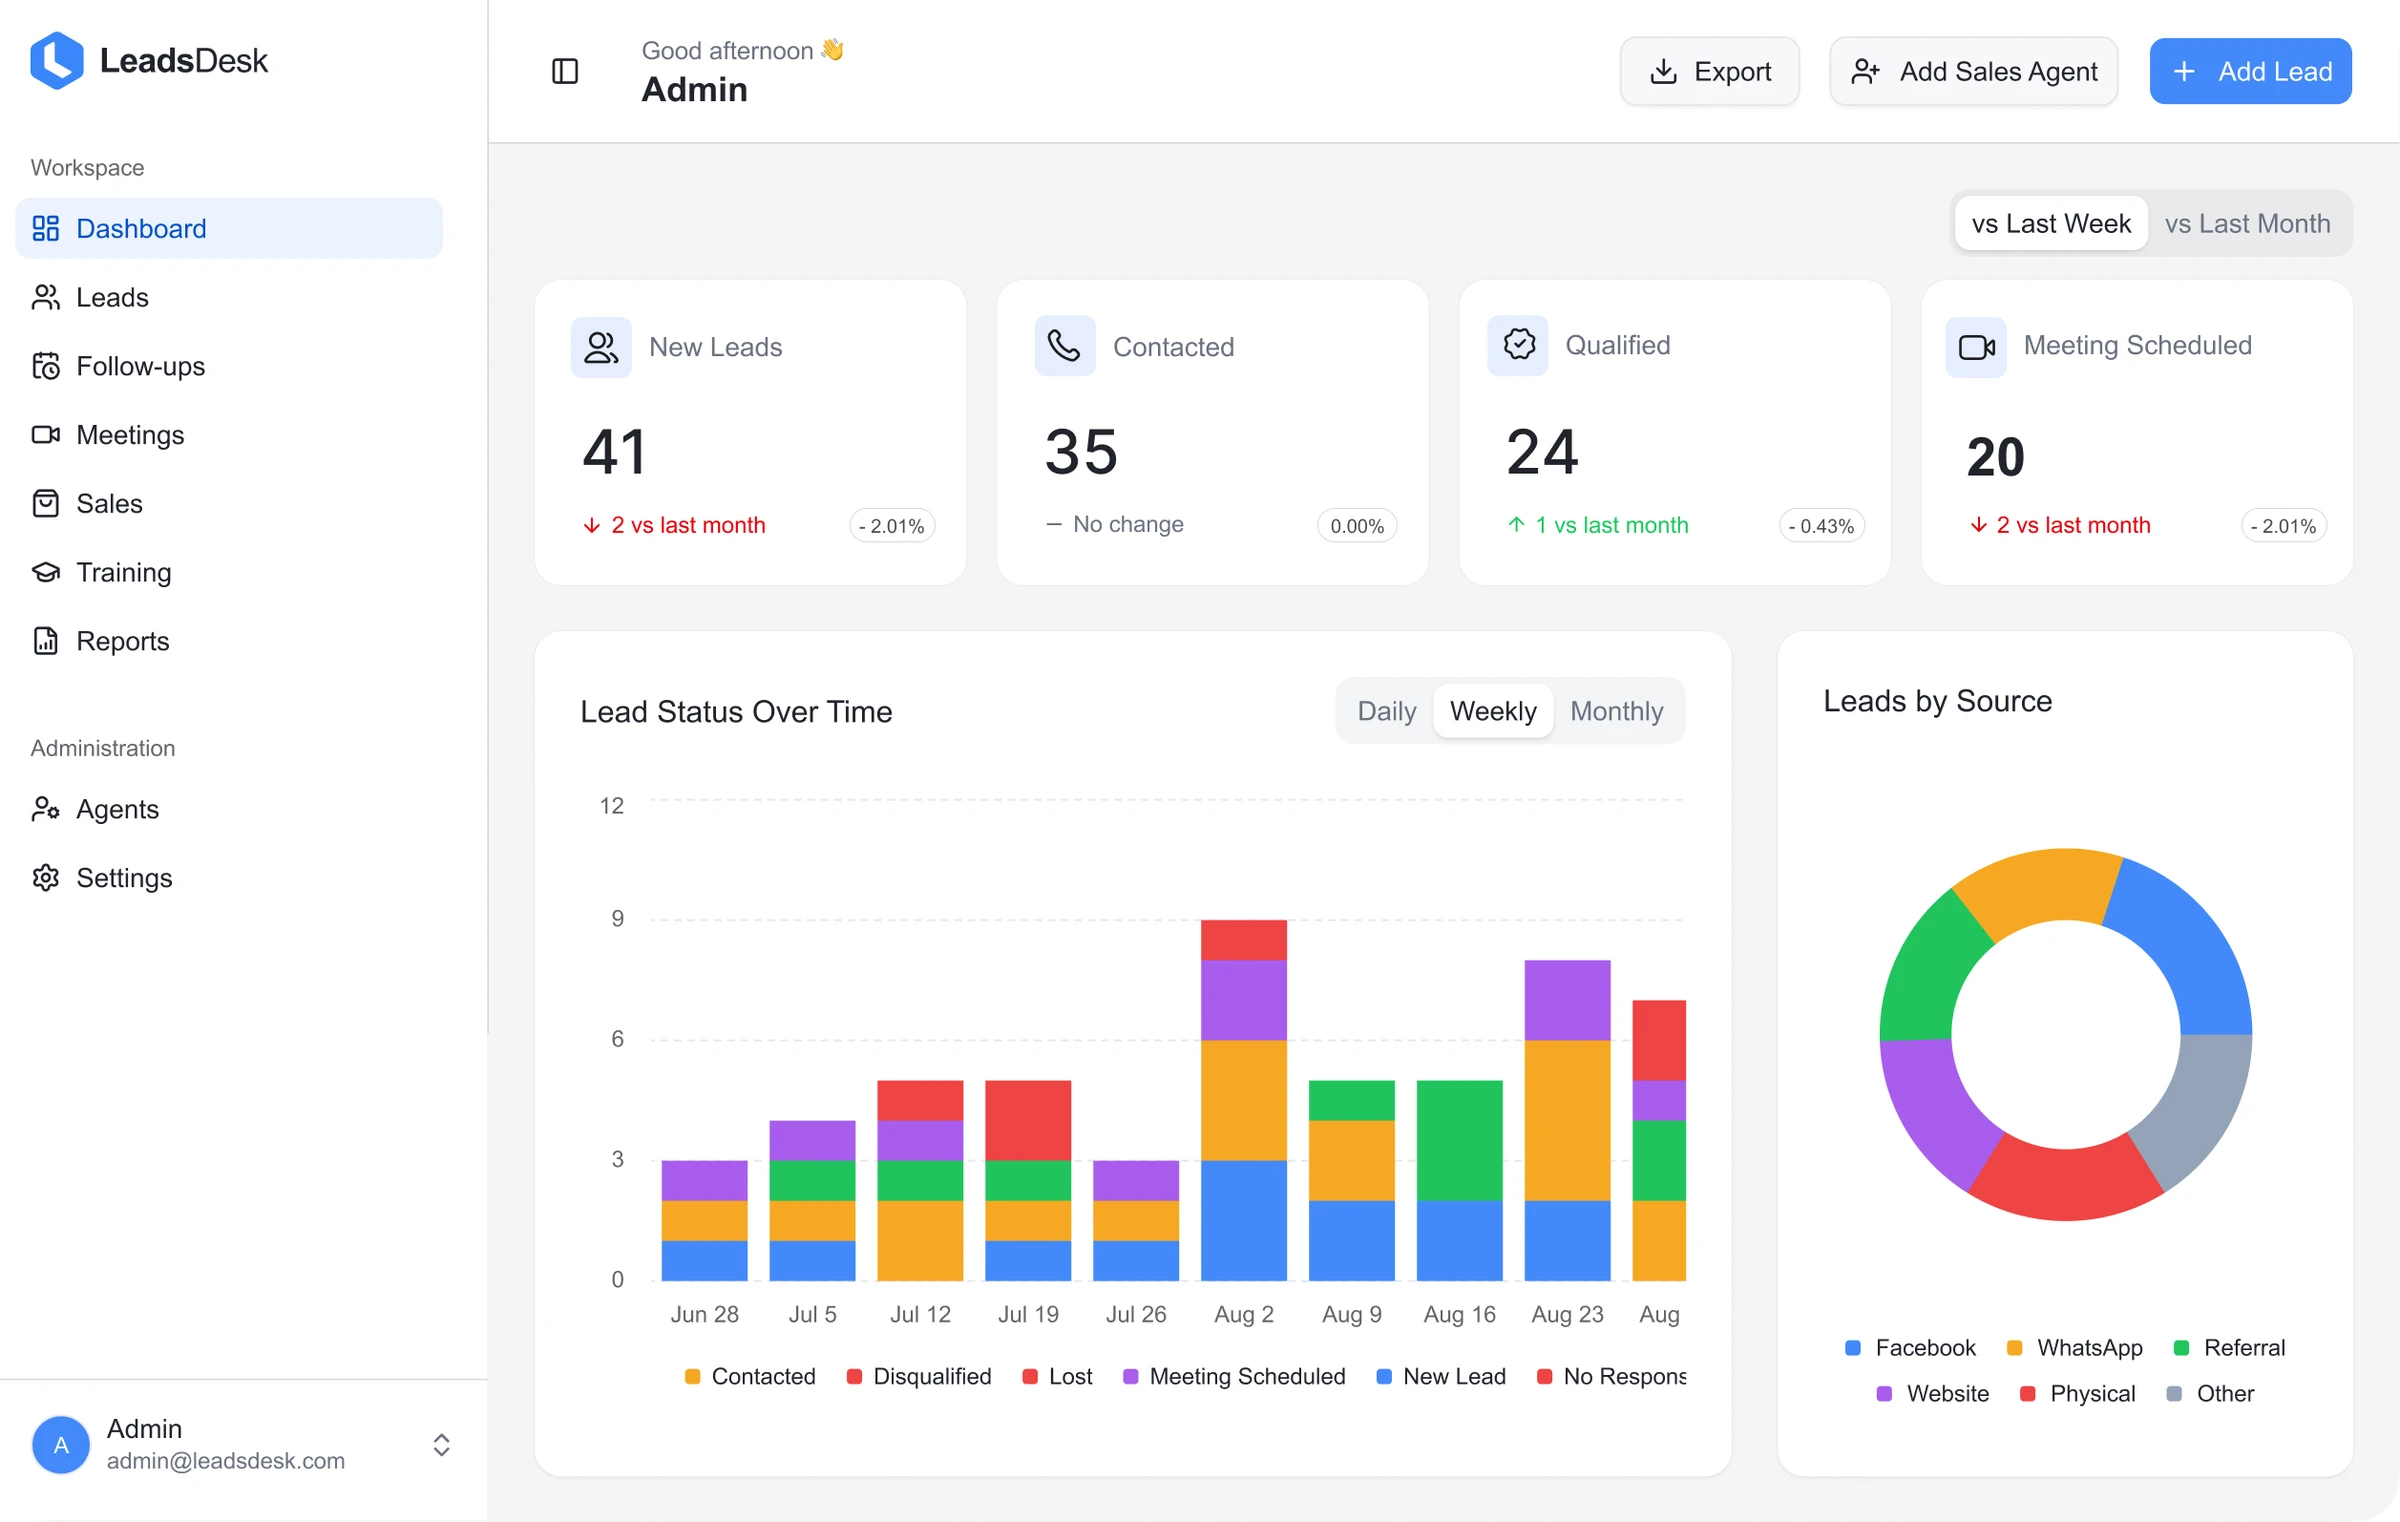Open Reports from the sidebar
The width and height of the screenshot is (2400, 1522).
click(x=229, y=641)
